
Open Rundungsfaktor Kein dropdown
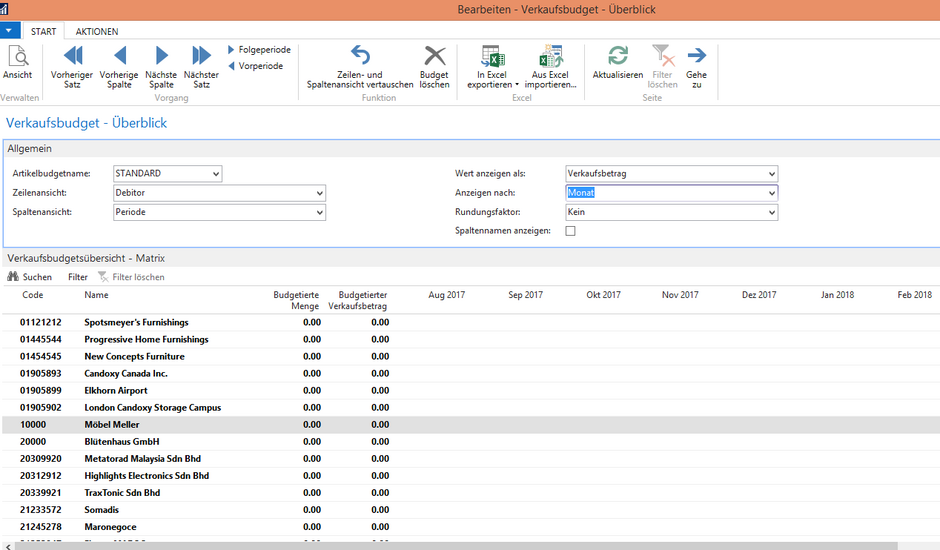(772, 212)
